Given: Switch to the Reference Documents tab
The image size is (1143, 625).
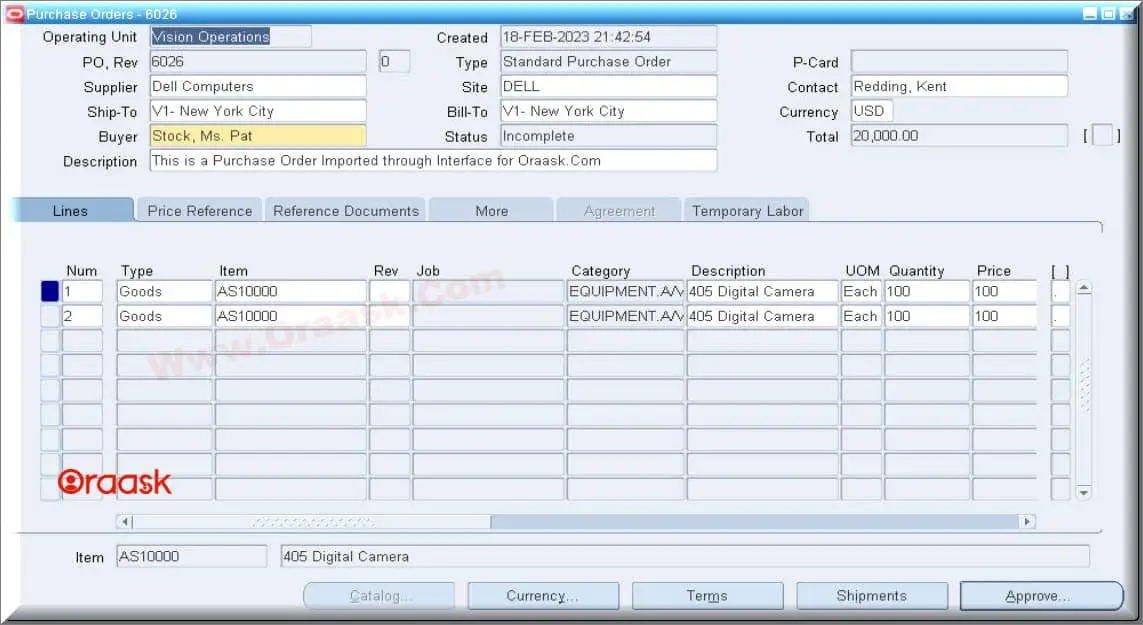Looking at the screenshot, I should [x=344, y=210].
